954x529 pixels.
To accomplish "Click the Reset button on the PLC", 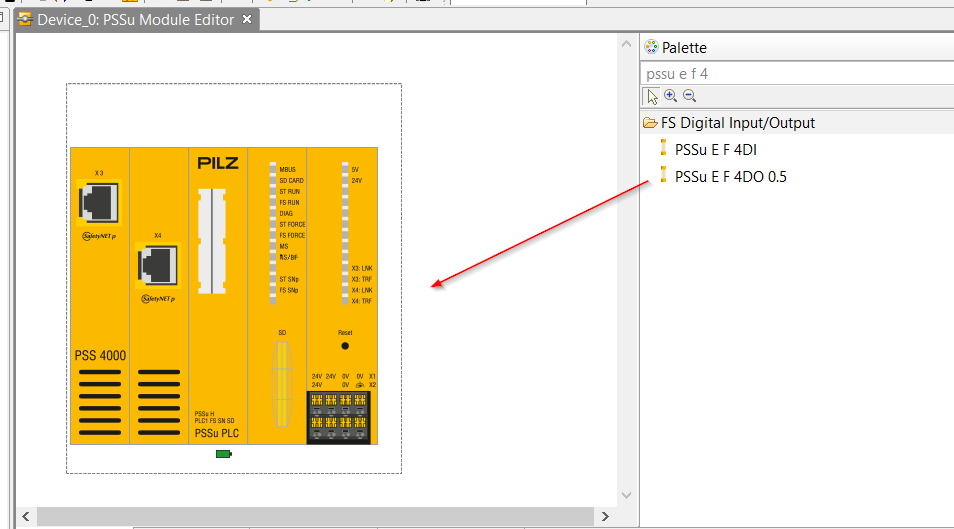I will pyautogui.click(x=345, y=346).
